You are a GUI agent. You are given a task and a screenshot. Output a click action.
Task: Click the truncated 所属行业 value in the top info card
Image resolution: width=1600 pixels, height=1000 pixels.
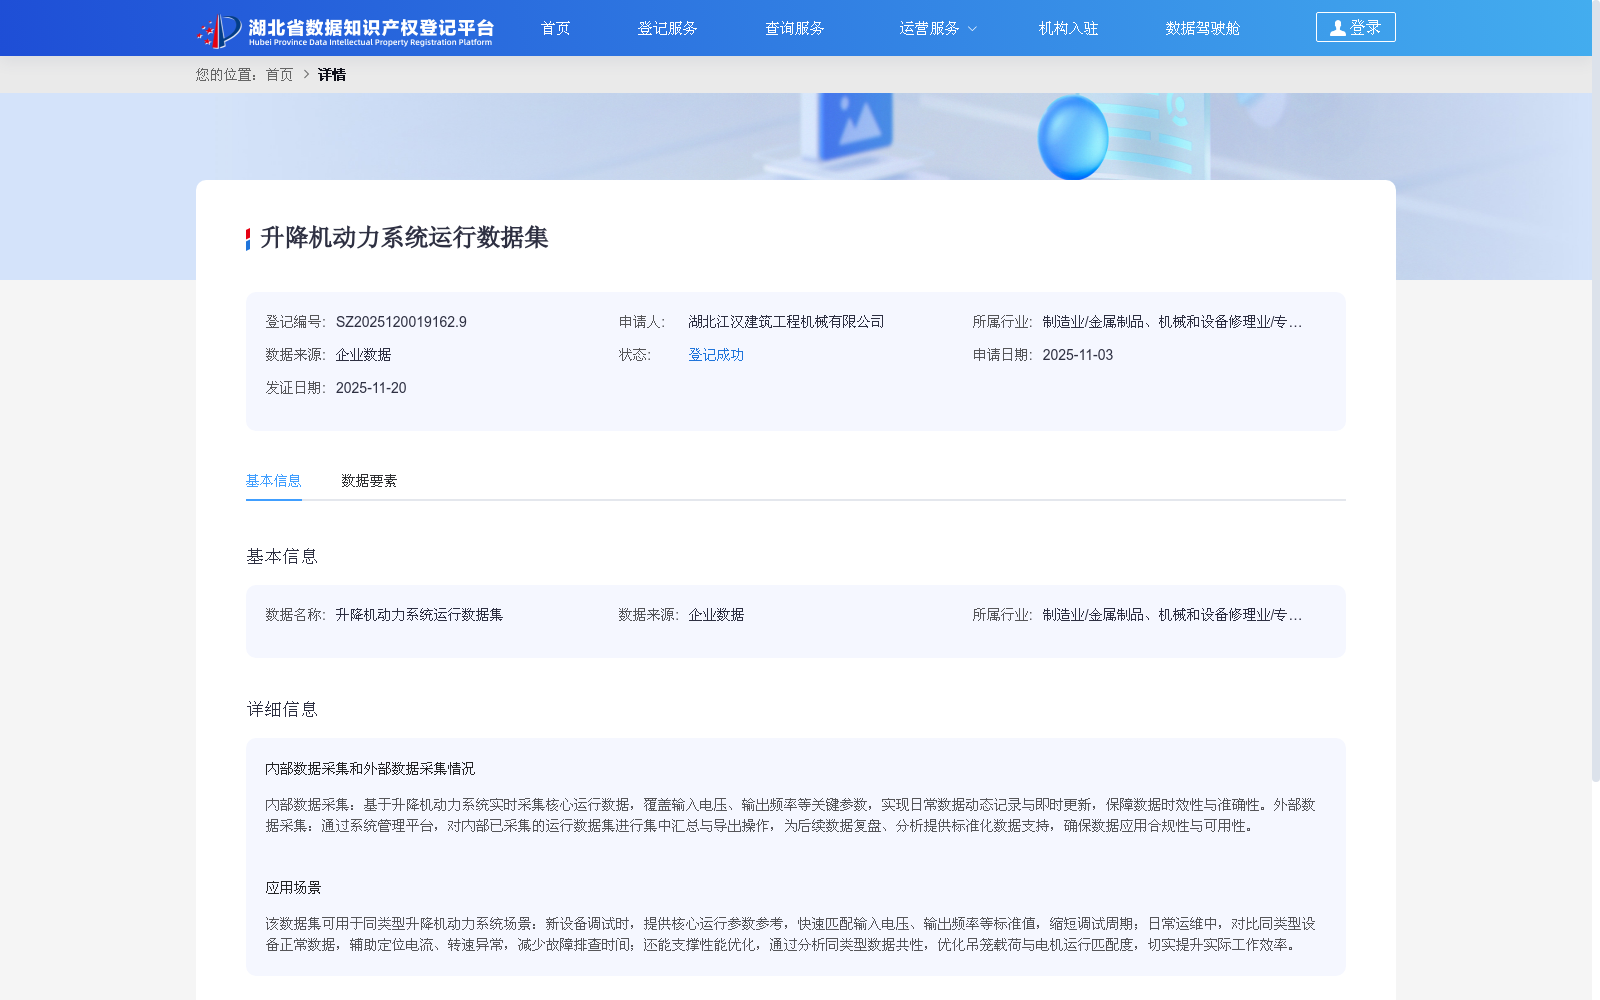(1172, 322)
